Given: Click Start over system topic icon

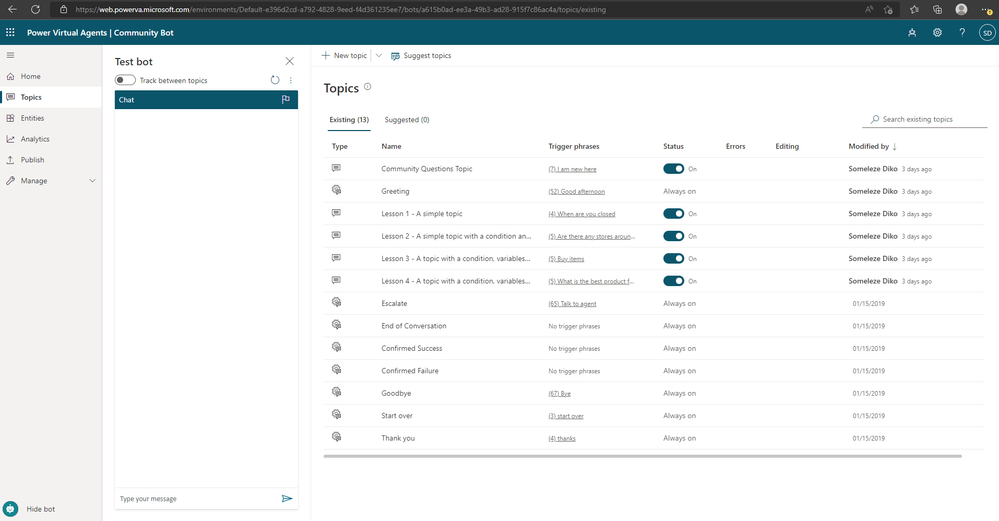Looking at the screenshot, I should [x=336, y=415].
